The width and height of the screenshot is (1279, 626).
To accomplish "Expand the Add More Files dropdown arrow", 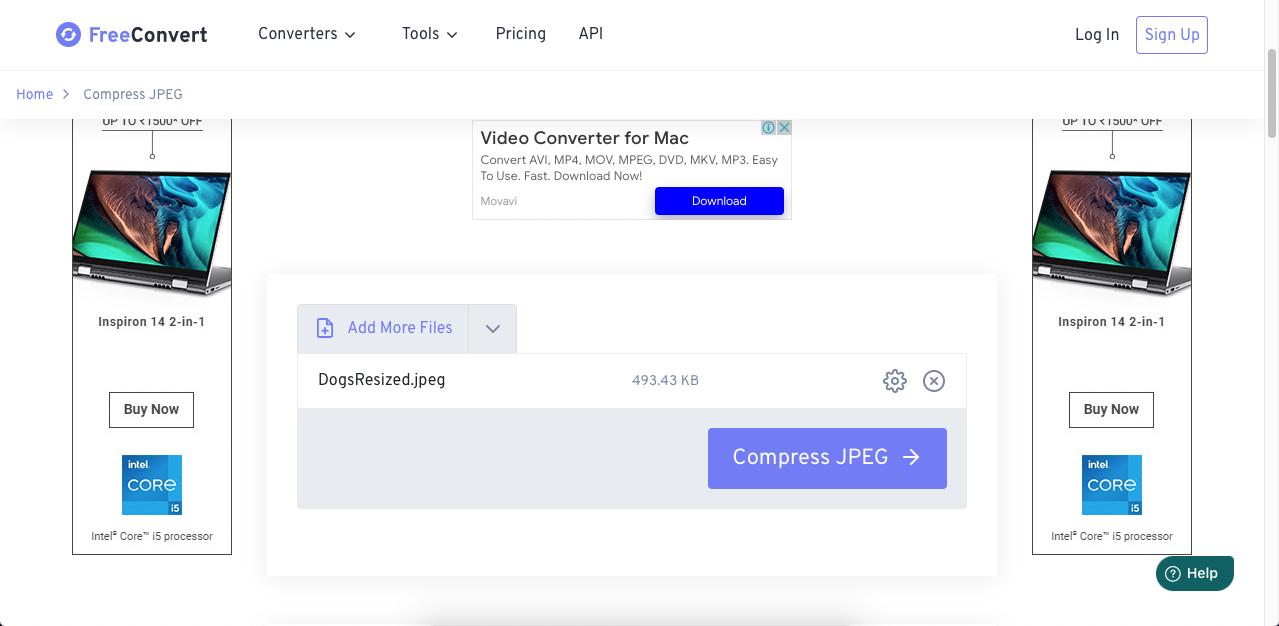I will pyautogui.click(x=492, y=329).
